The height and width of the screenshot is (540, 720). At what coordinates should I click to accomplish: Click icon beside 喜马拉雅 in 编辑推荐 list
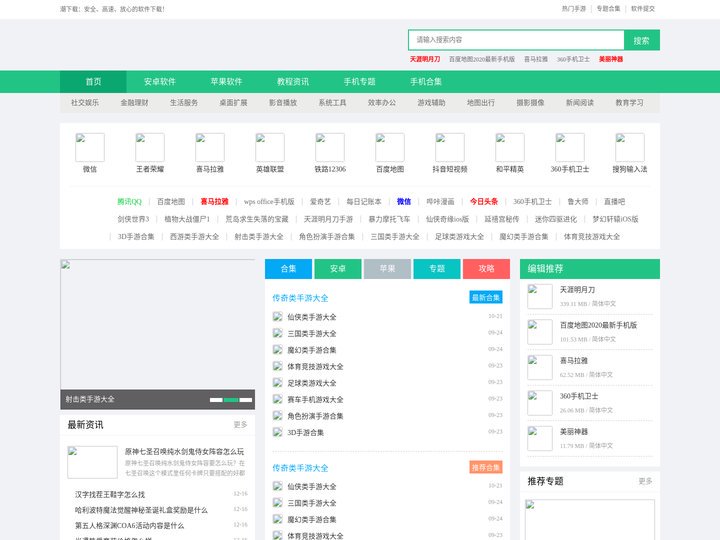tap(540, 367)
